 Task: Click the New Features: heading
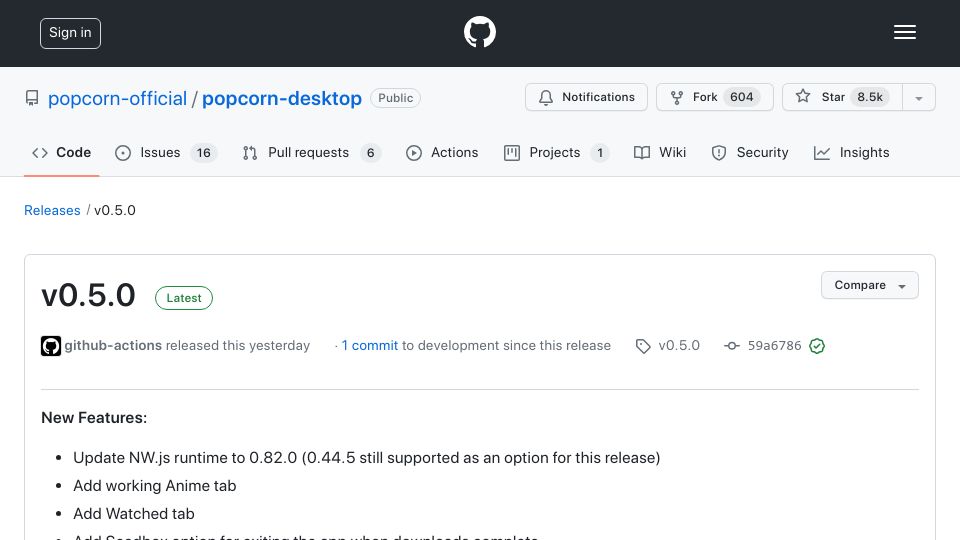[94, 418]
